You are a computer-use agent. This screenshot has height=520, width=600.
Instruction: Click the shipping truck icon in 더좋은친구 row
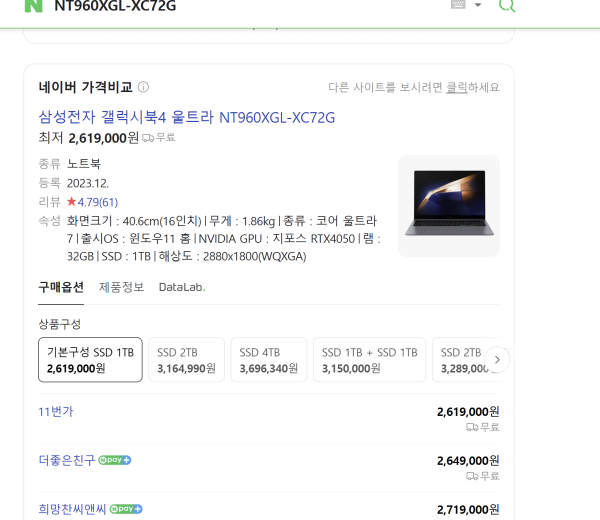click(472, 476)
